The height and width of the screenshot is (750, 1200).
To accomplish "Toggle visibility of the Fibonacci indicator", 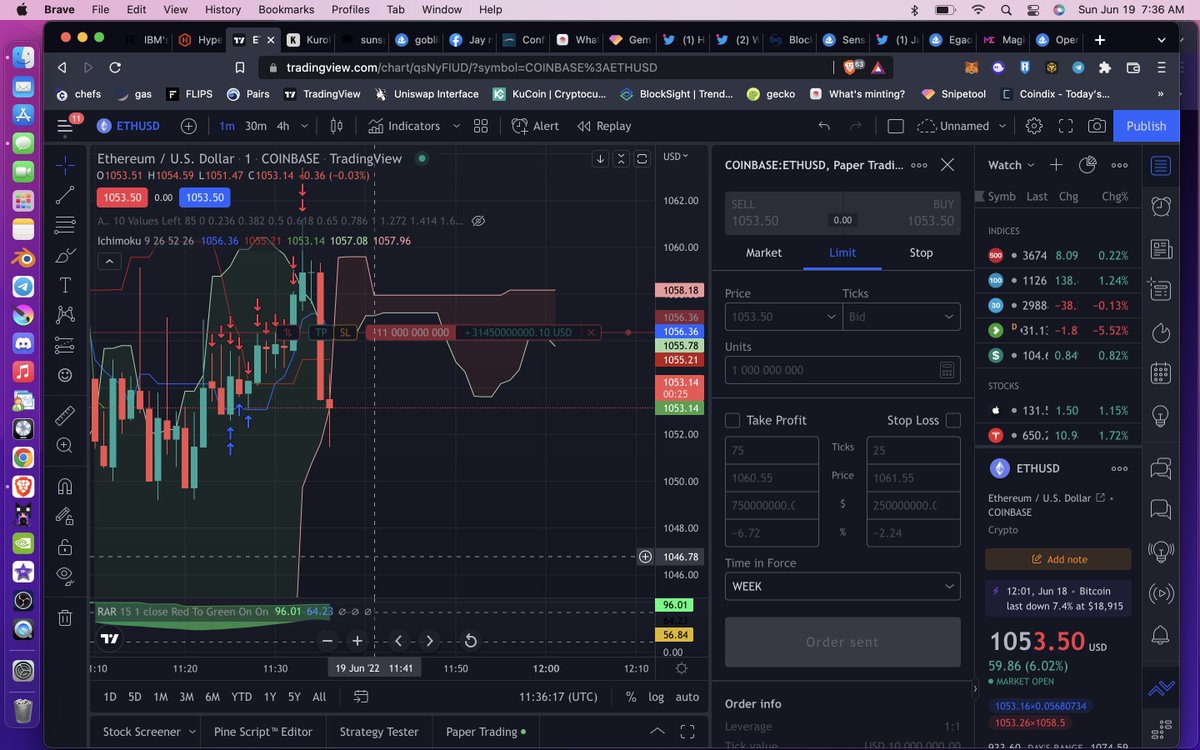I will (478, 221).
